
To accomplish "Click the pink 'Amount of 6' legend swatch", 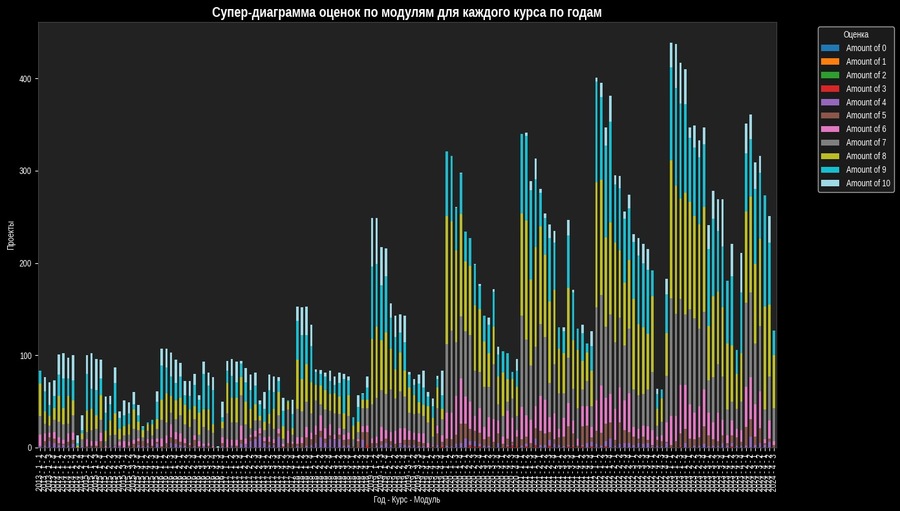I will [830, 129].
